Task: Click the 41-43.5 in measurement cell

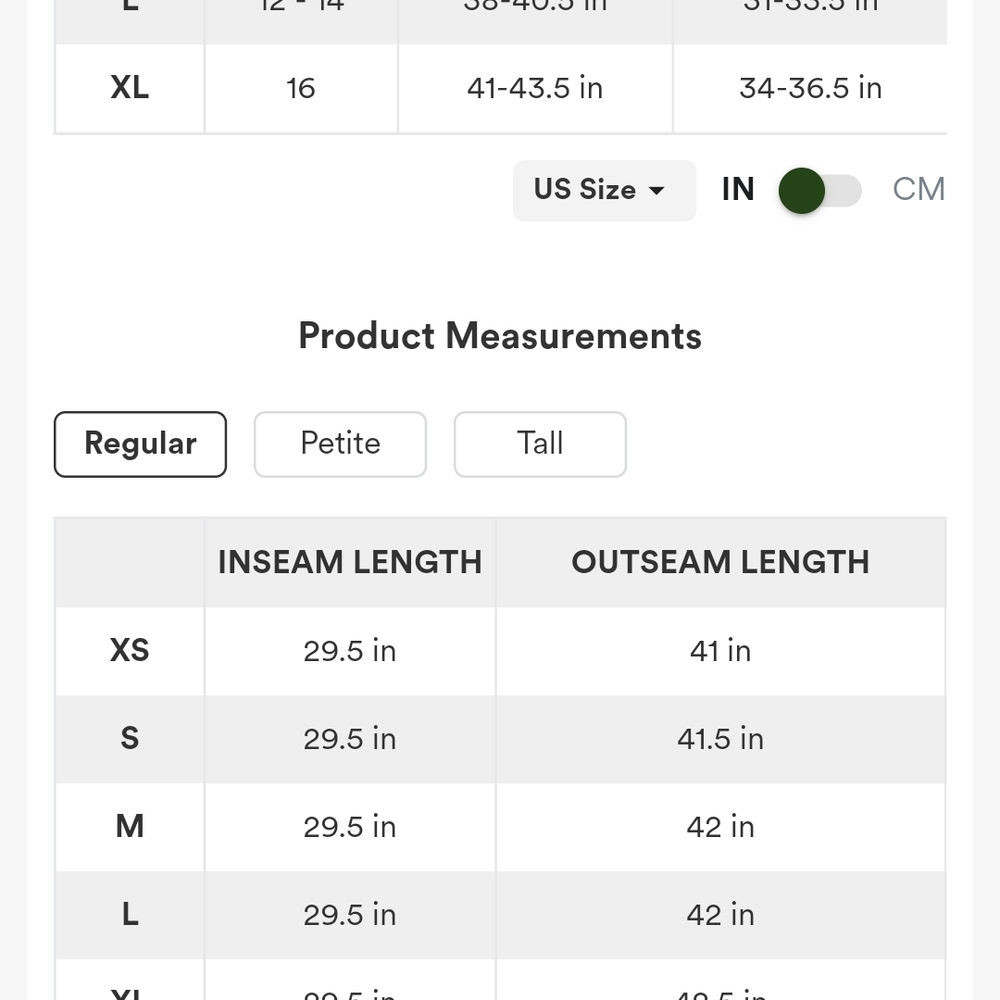Action: (535, 88)
